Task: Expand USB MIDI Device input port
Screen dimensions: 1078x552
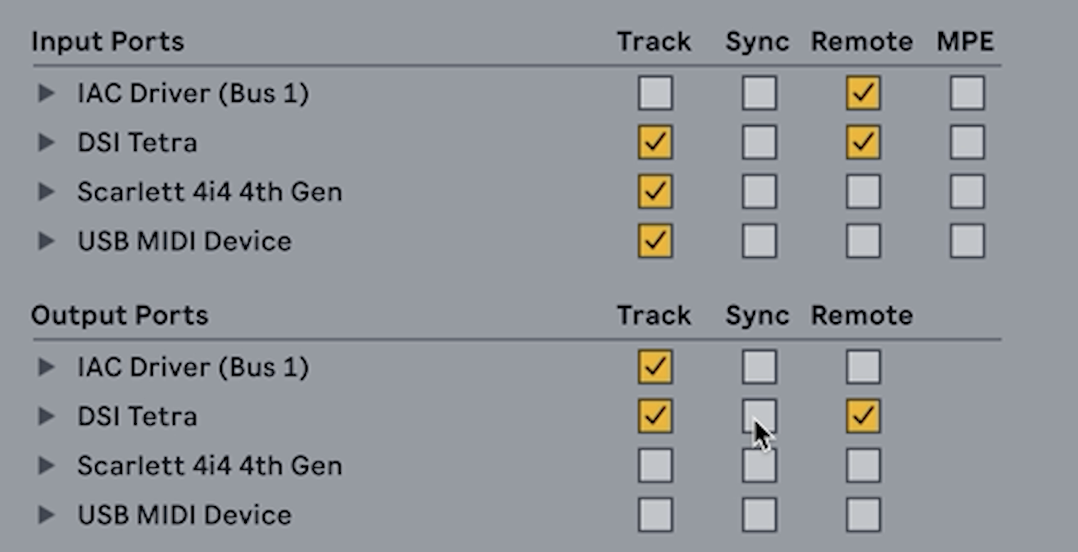Action: click(46, 241)
